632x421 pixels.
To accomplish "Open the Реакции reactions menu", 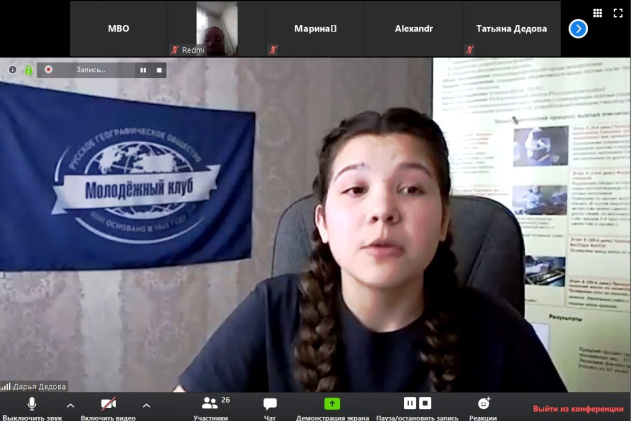I will click(x=484, y=404).
